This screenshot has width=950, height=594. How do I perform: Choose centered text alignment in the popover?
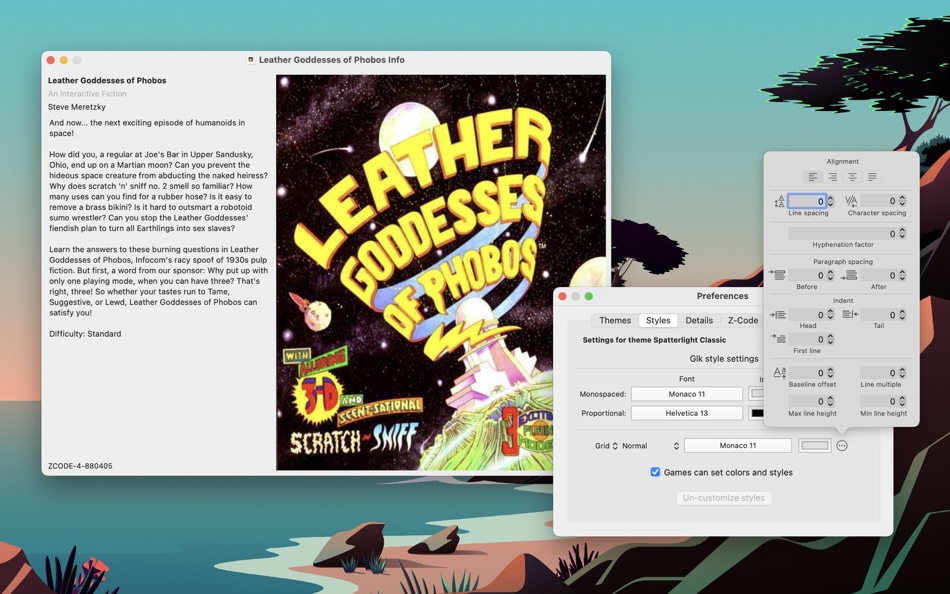[852, 177]
